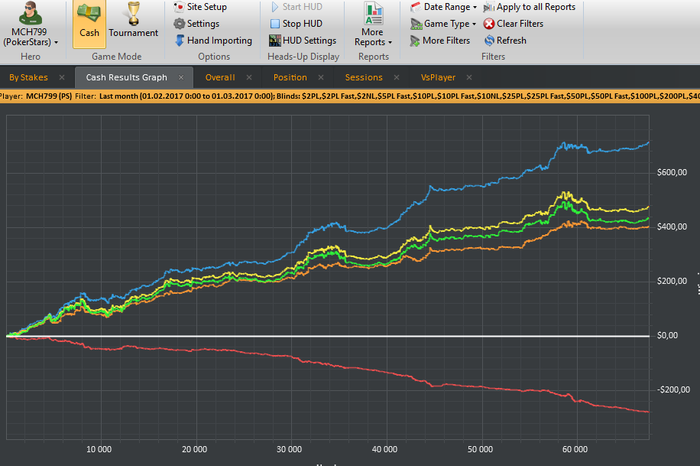Open the hero player dropdown arrow
The width and height of the screenshot is (700, 466).
pyautogui.click(x=56, y=42)
